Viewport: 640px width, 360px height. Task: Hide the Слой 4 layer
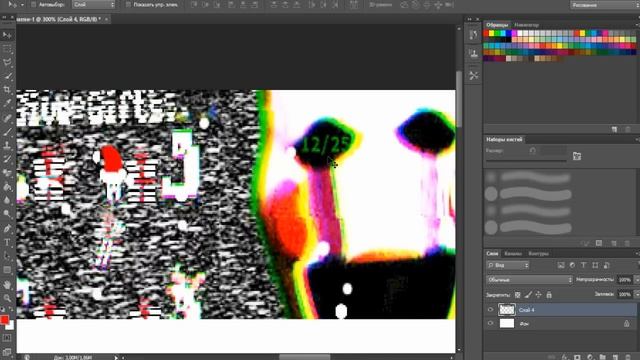490,310
